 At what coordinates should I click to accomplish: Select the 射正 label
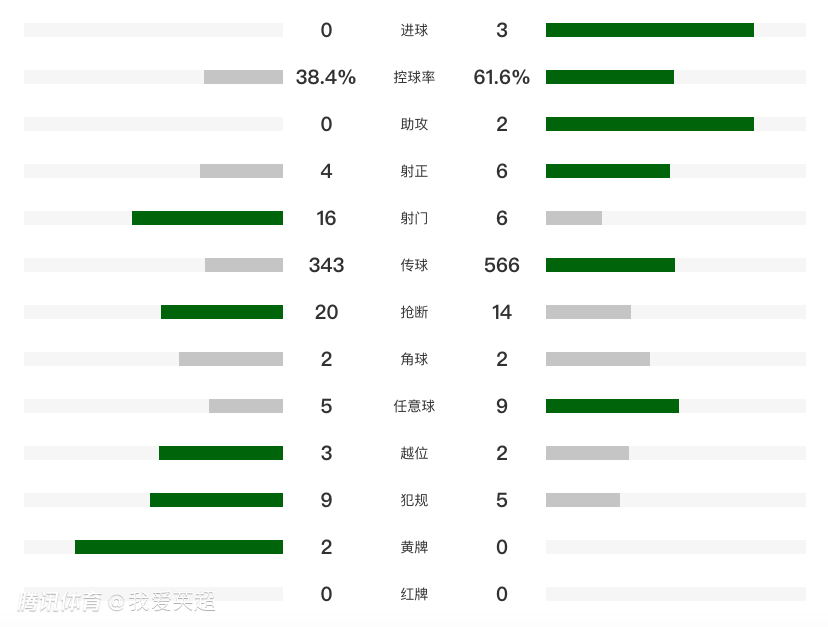pos(414,172)
